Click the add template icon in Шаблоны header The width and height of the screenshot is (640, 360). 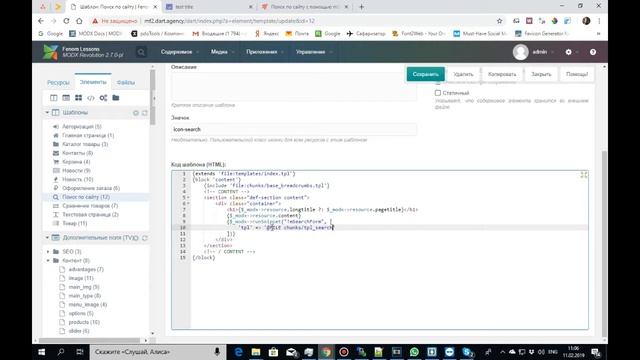coord(136,113)
